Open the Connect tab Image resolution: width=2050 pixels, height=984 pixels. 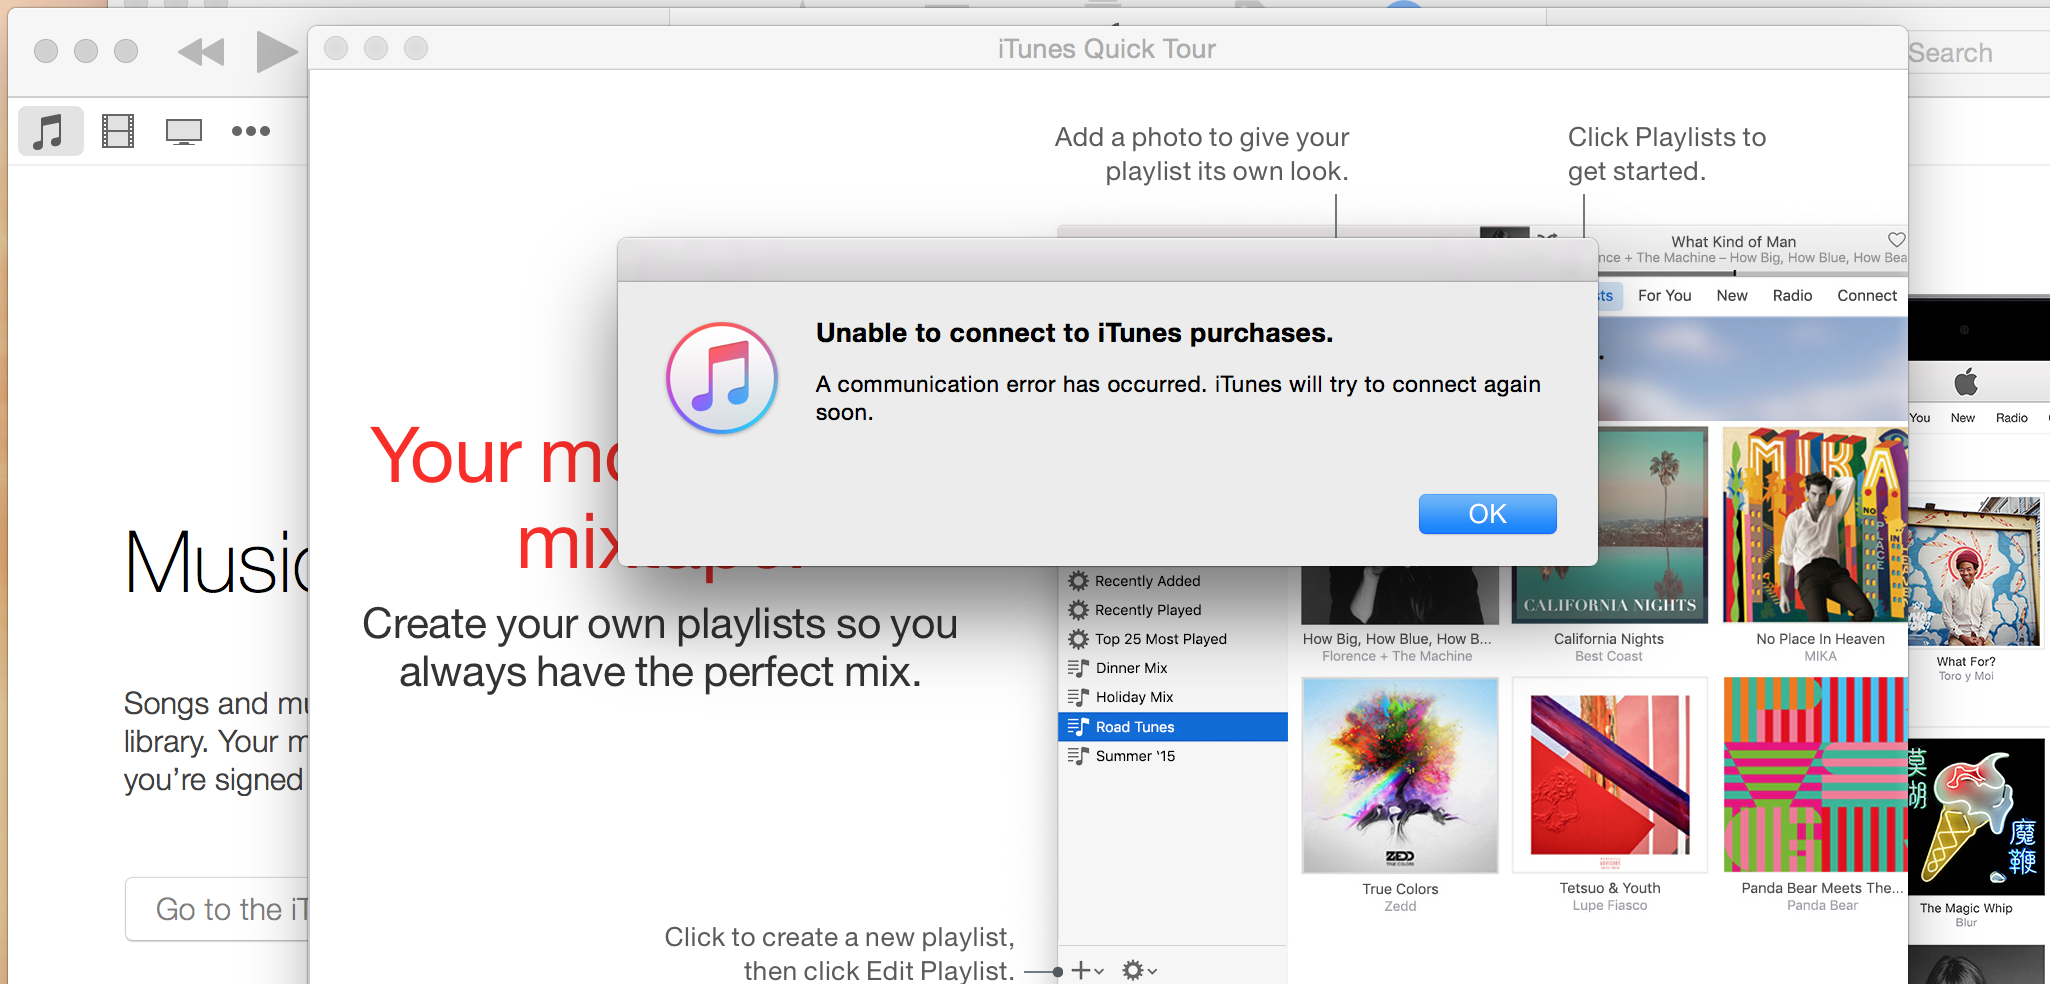[x=1867, y=296]
